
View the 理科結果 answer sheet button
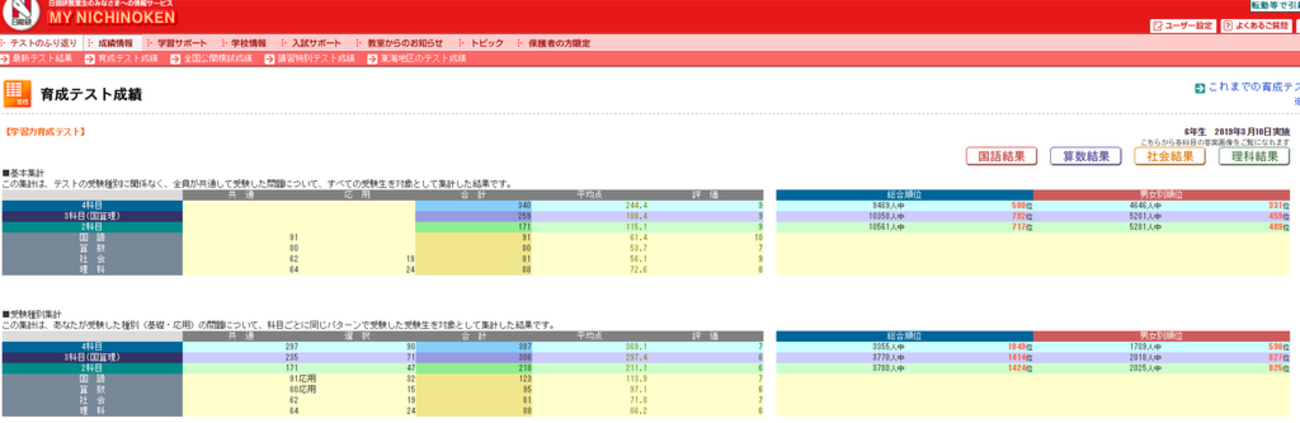(x=1254, y=157)
